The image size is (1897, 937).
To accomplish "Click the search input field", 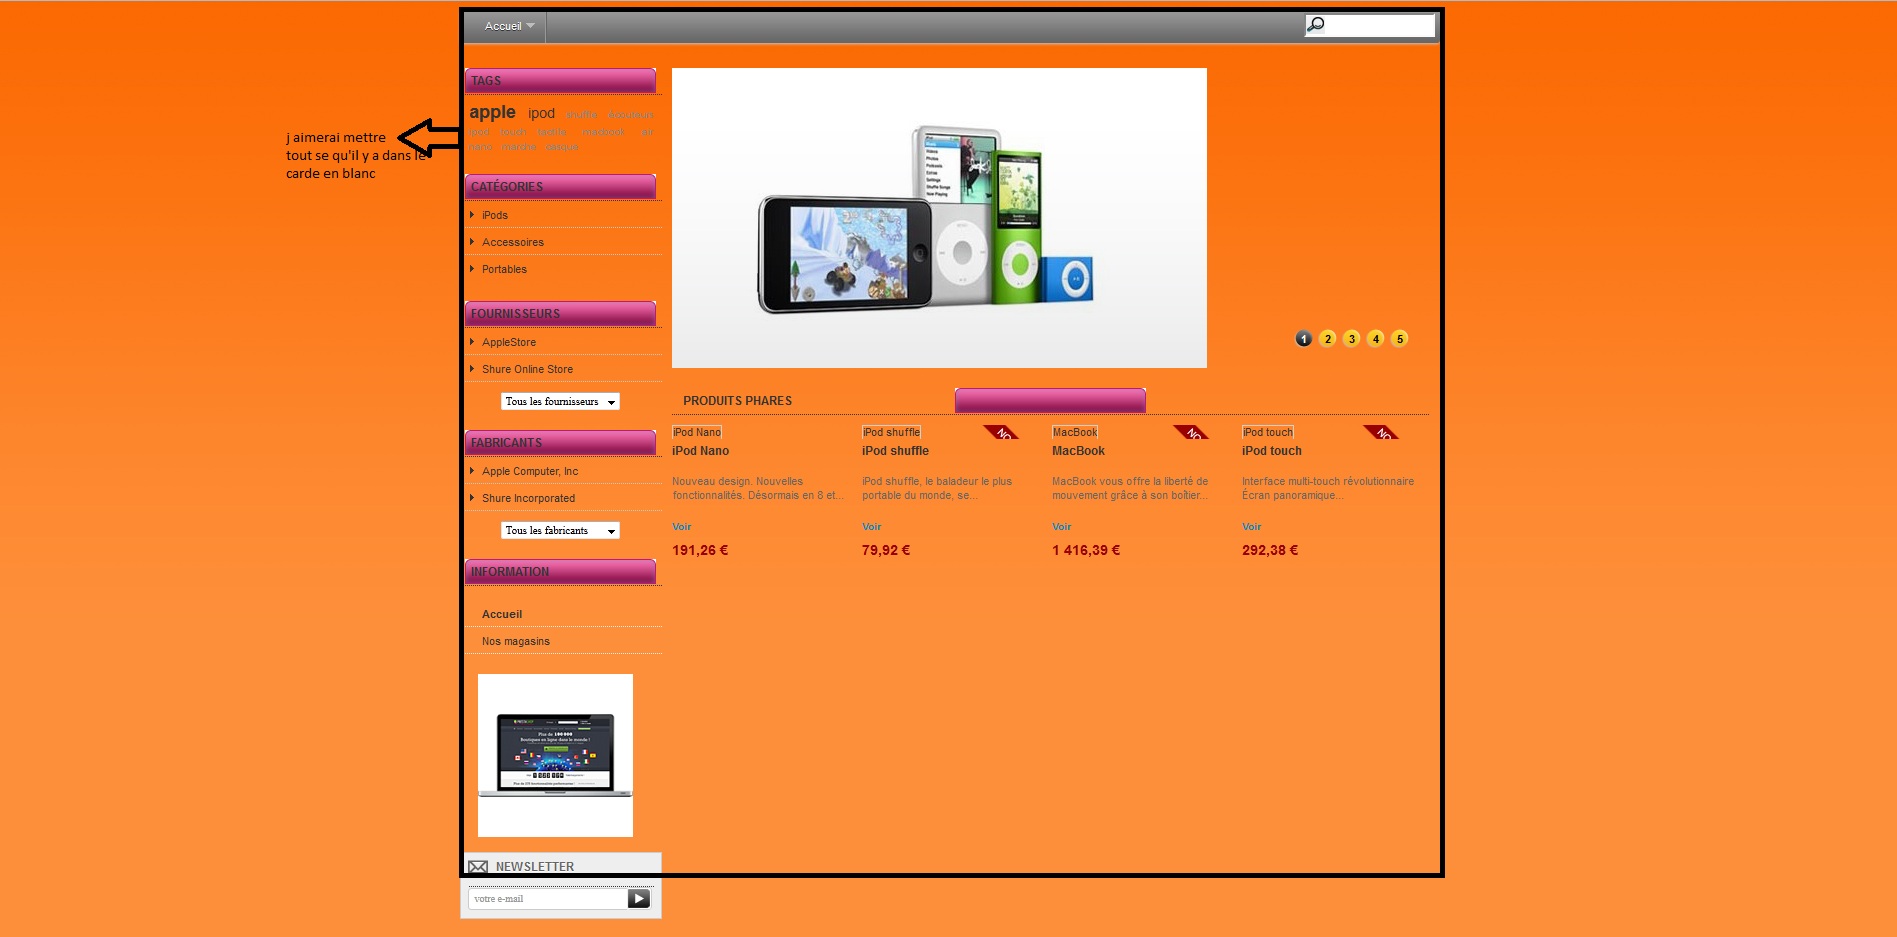I will pyautogui.click(x=1370, y=25).
